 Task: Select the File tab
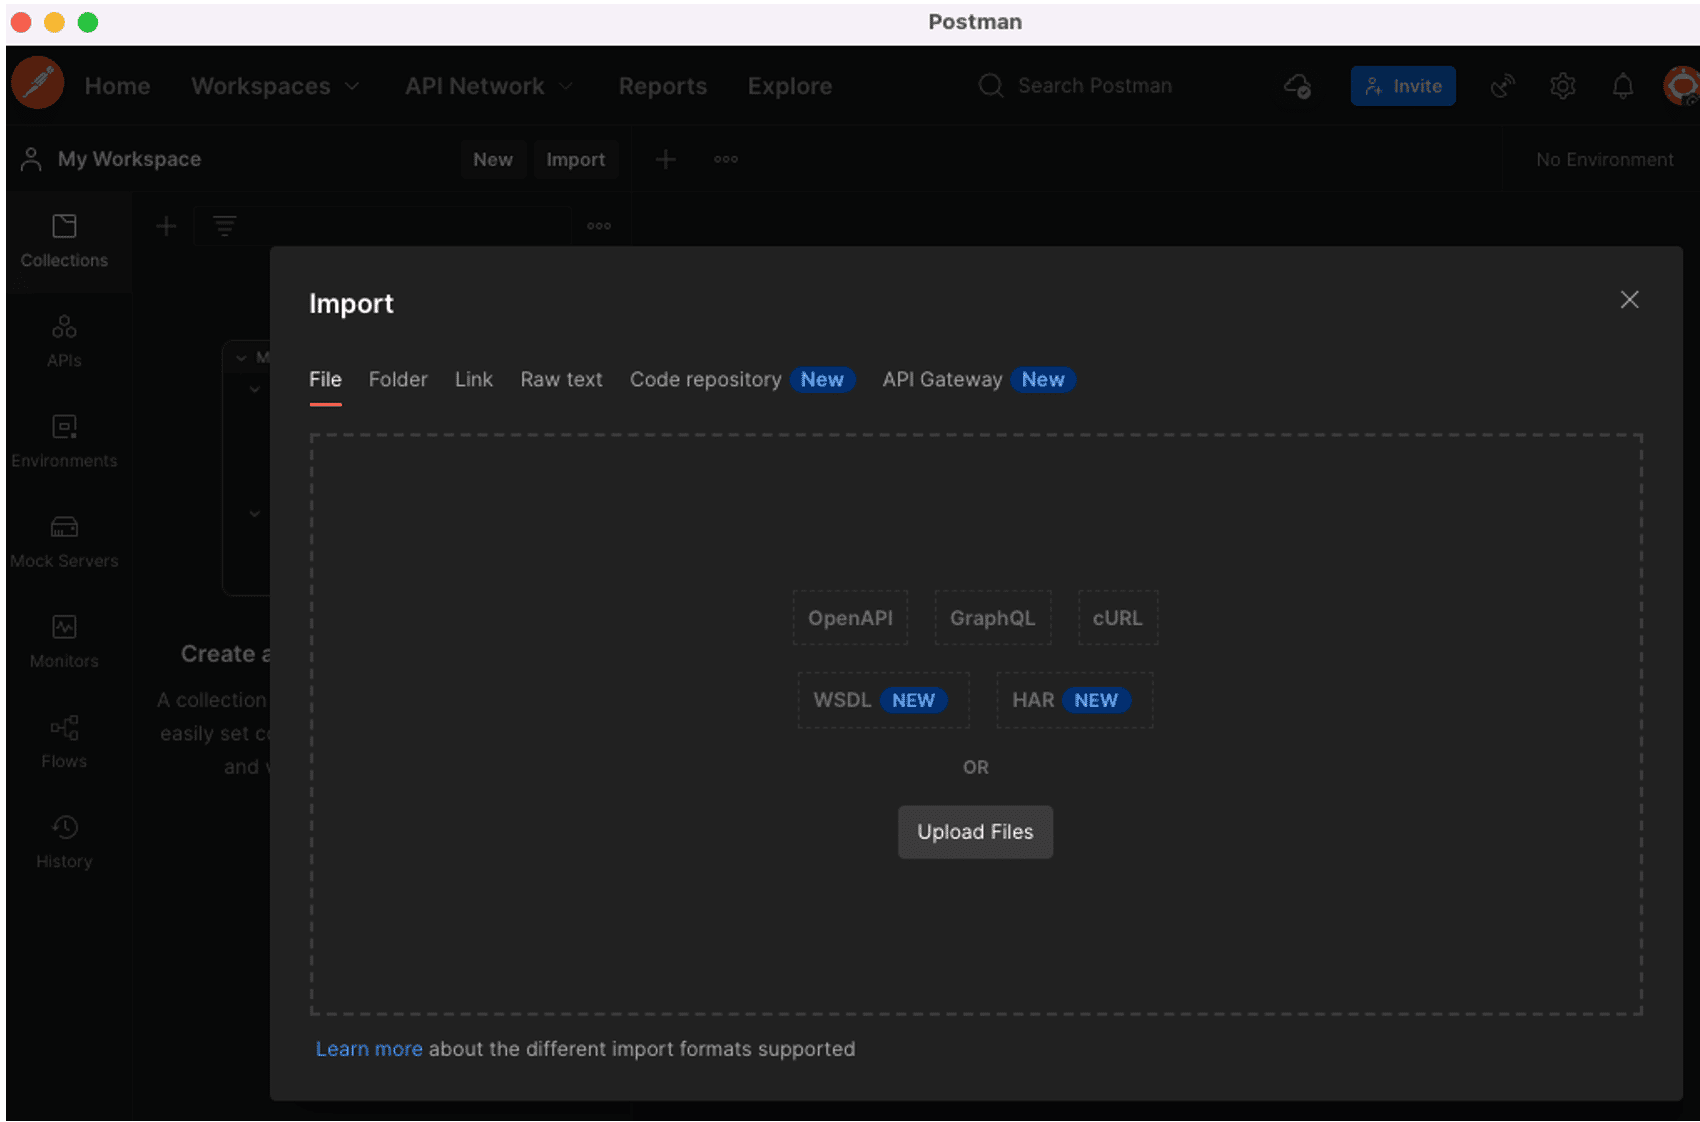325,380
